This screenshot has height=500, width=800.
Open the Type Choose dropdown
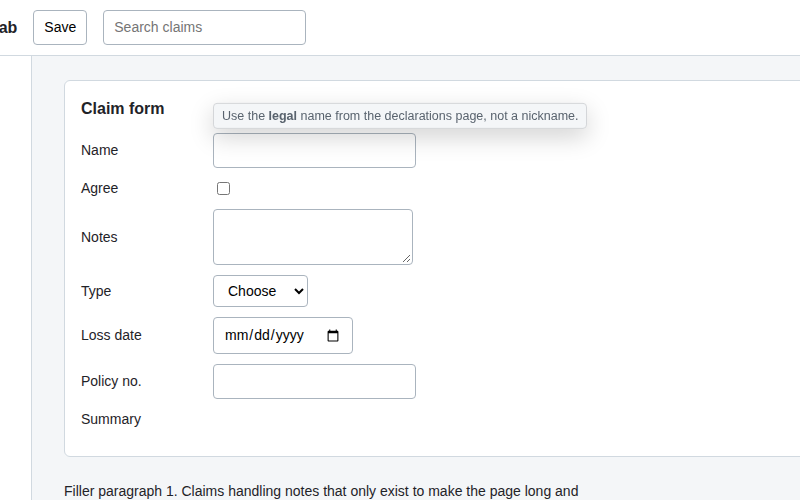coord(260,291)
